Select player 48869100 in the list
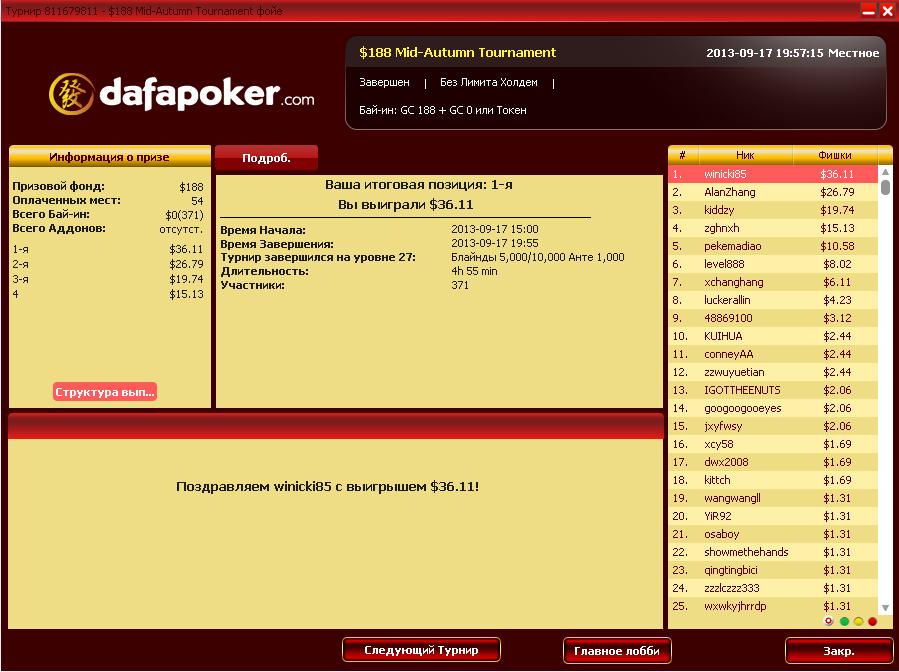 pyautogui.click(x=773, y=318)
